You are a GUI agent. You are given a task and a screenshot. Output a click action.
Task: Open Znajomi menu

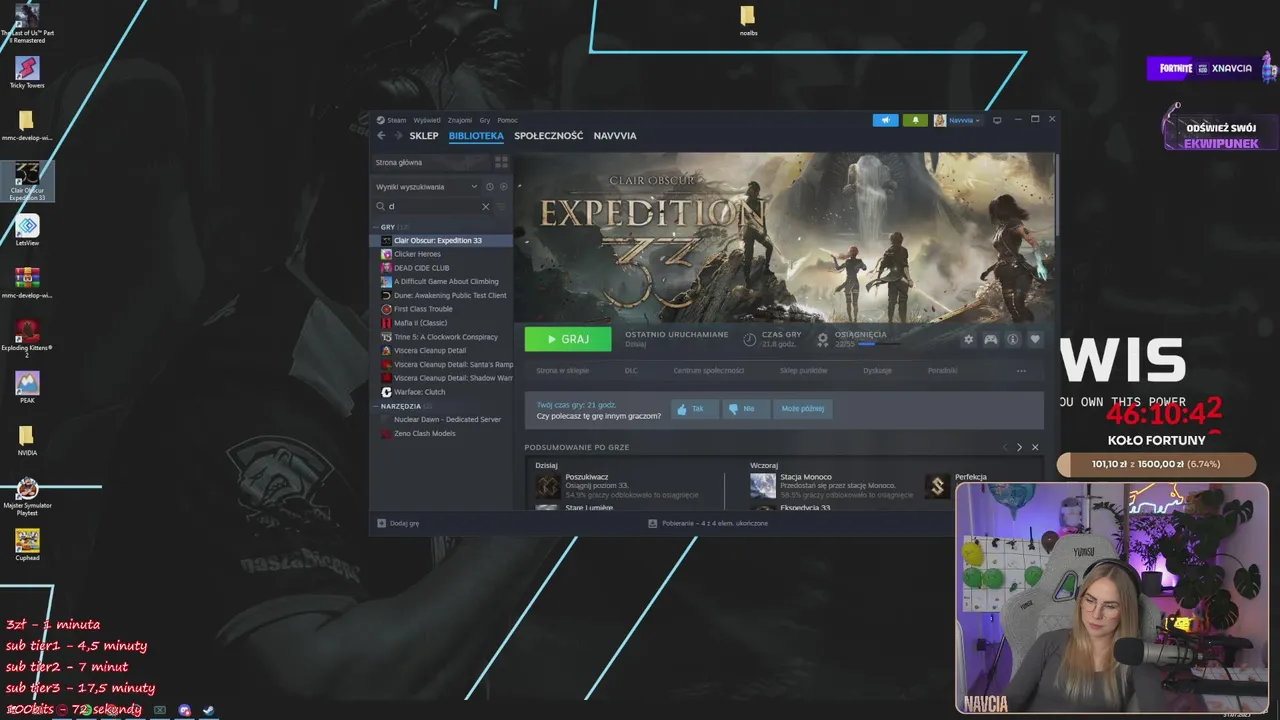click(460, 120)
